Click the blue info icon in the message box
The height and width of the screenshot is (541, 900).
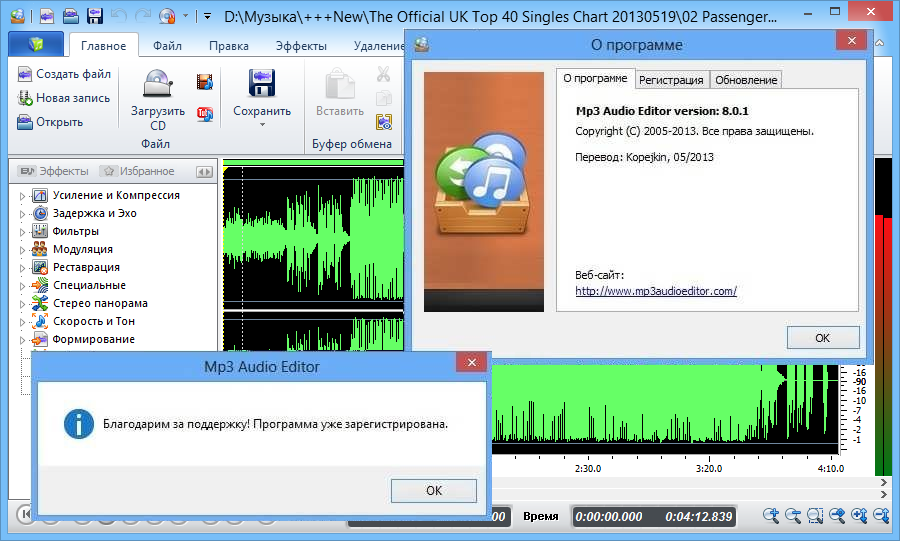[79, 424]
